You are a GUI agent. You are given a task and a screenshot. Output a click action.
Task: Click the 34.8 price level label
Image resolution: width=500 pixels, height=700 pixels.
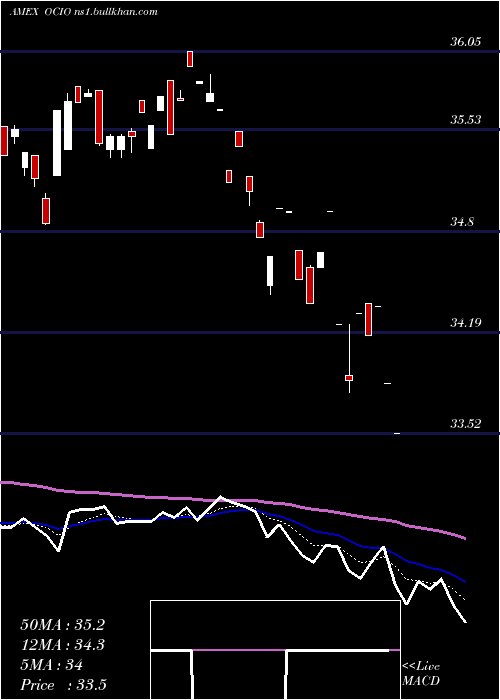pos(462,221)
